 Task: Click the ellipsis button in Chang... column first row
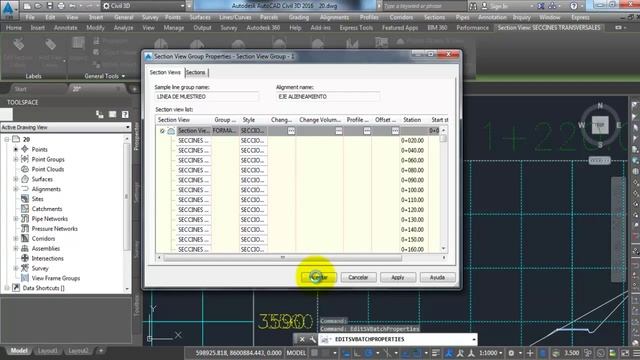click(x=291, y=131)
